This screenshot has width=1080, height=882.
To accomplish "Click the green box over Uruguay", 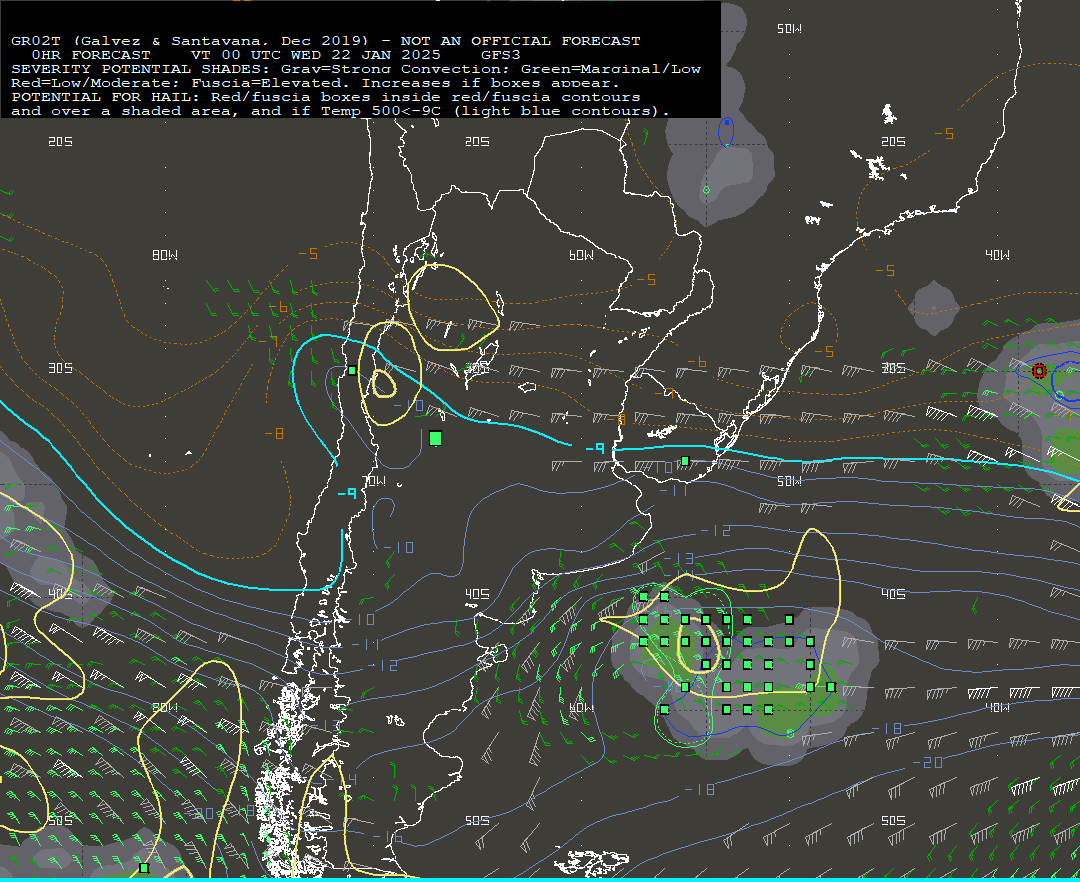I will [x=685, y=461].
